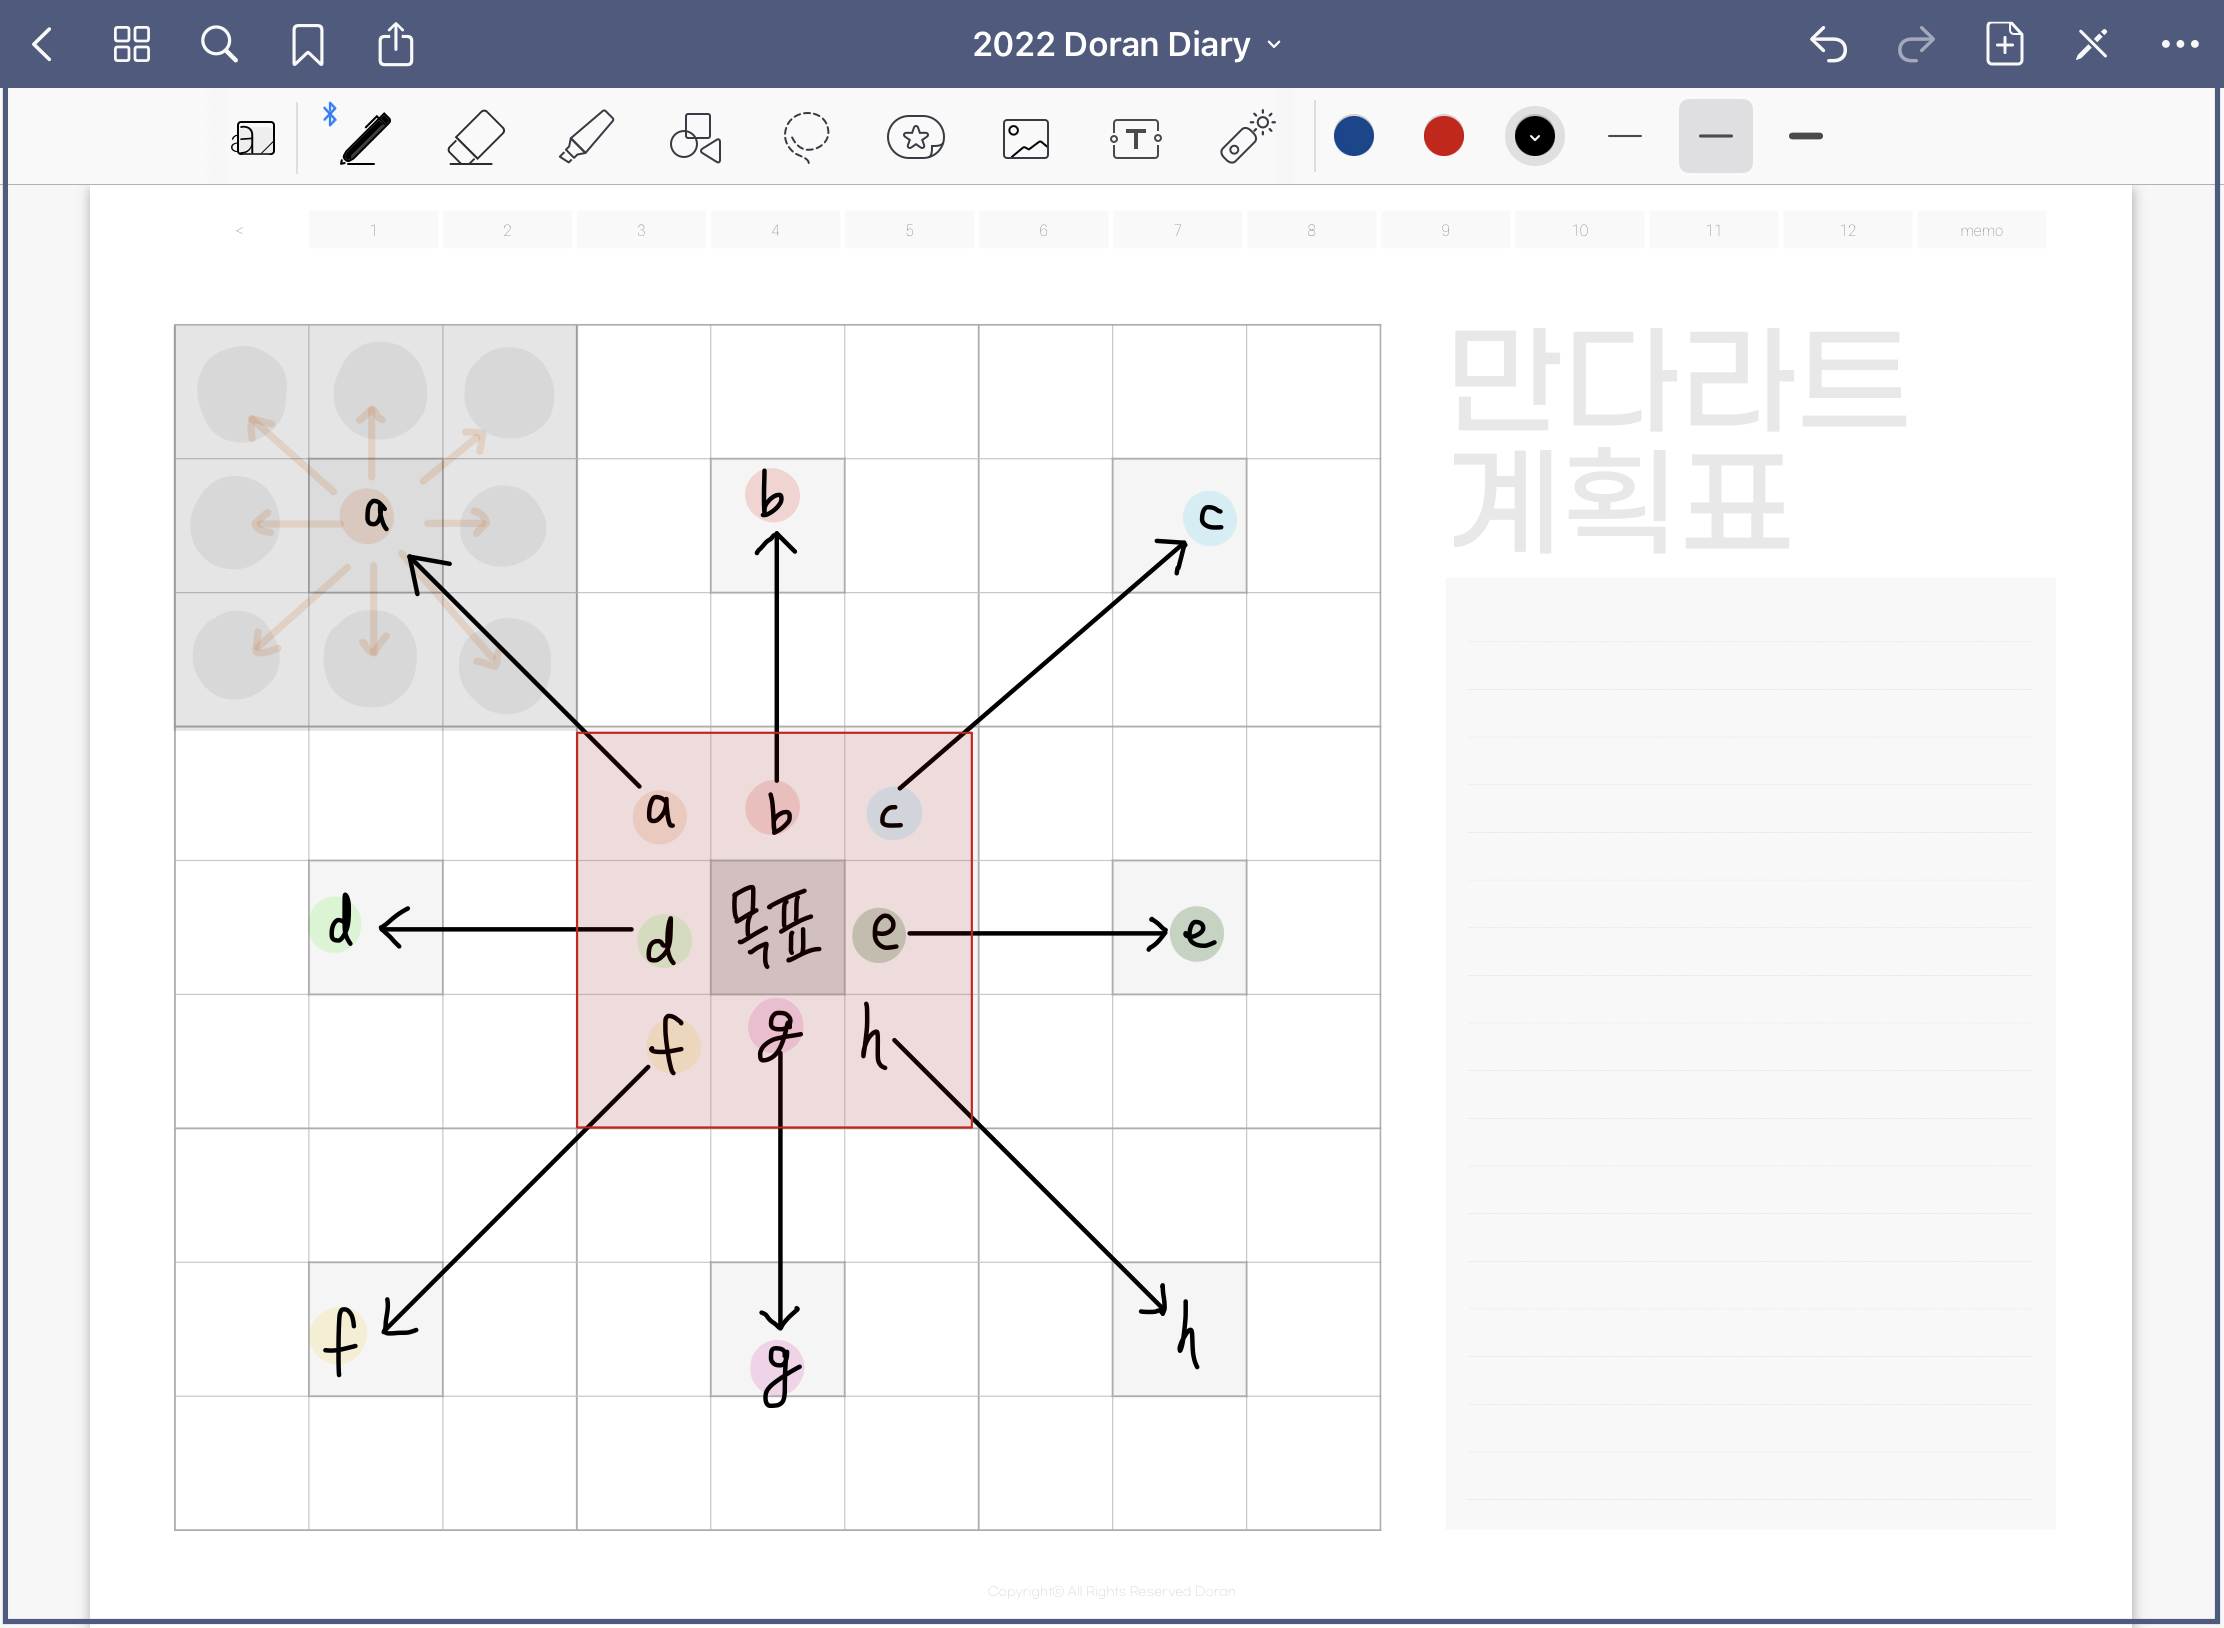
Task: Select the Highlighter tool
Action: click(586, 137)
